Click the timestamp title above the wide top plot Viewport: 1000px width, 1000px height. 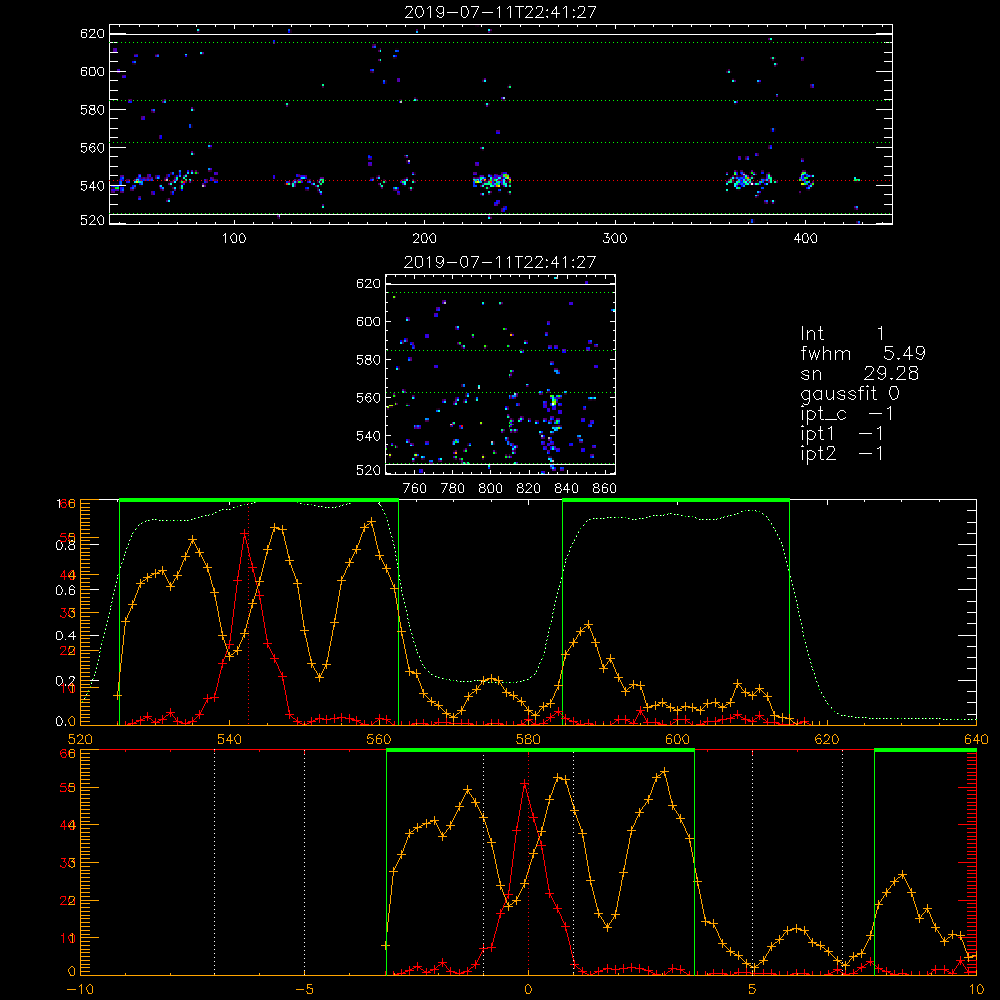pyautogui.click(x=500, y=12)
